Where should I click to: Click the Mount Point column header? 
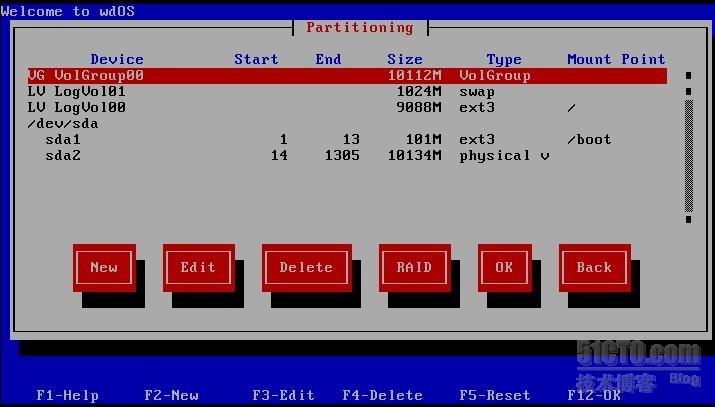coord(616,59)
